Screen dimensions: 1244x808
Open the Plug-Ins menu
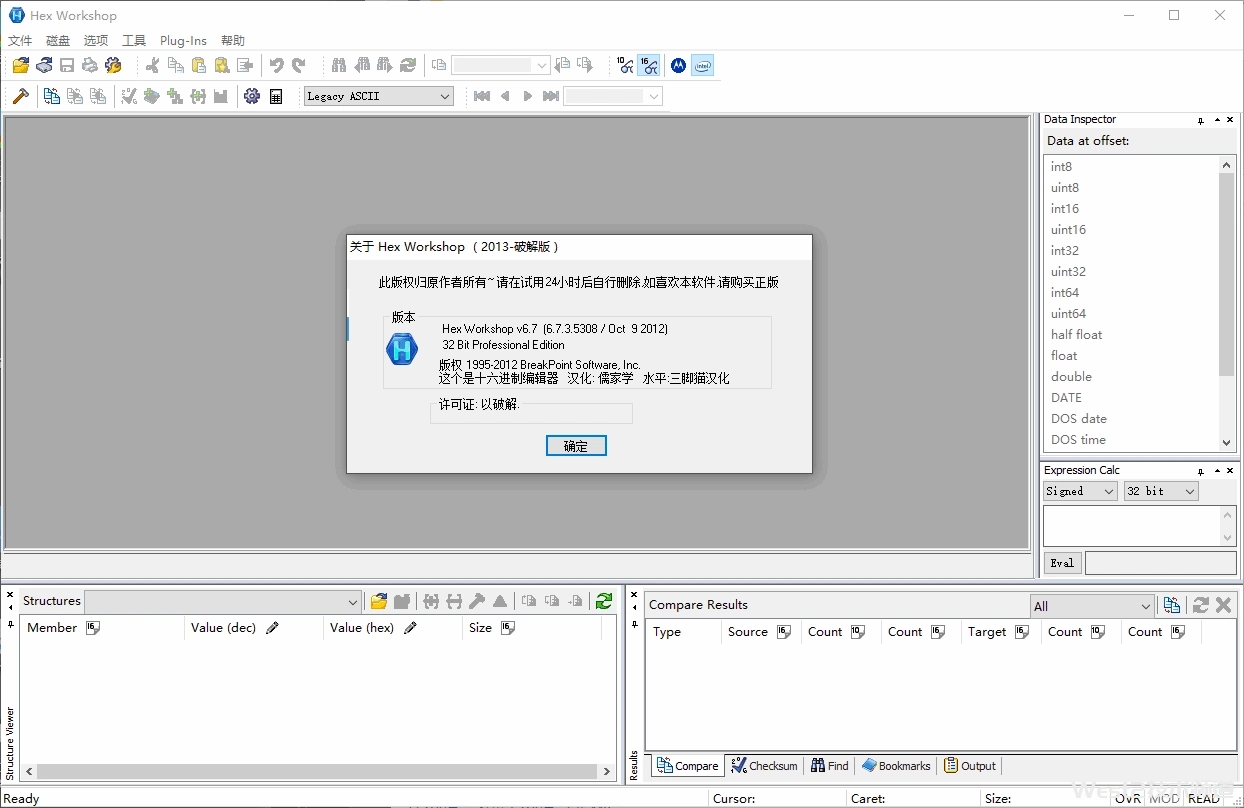(x=183, y=41)
